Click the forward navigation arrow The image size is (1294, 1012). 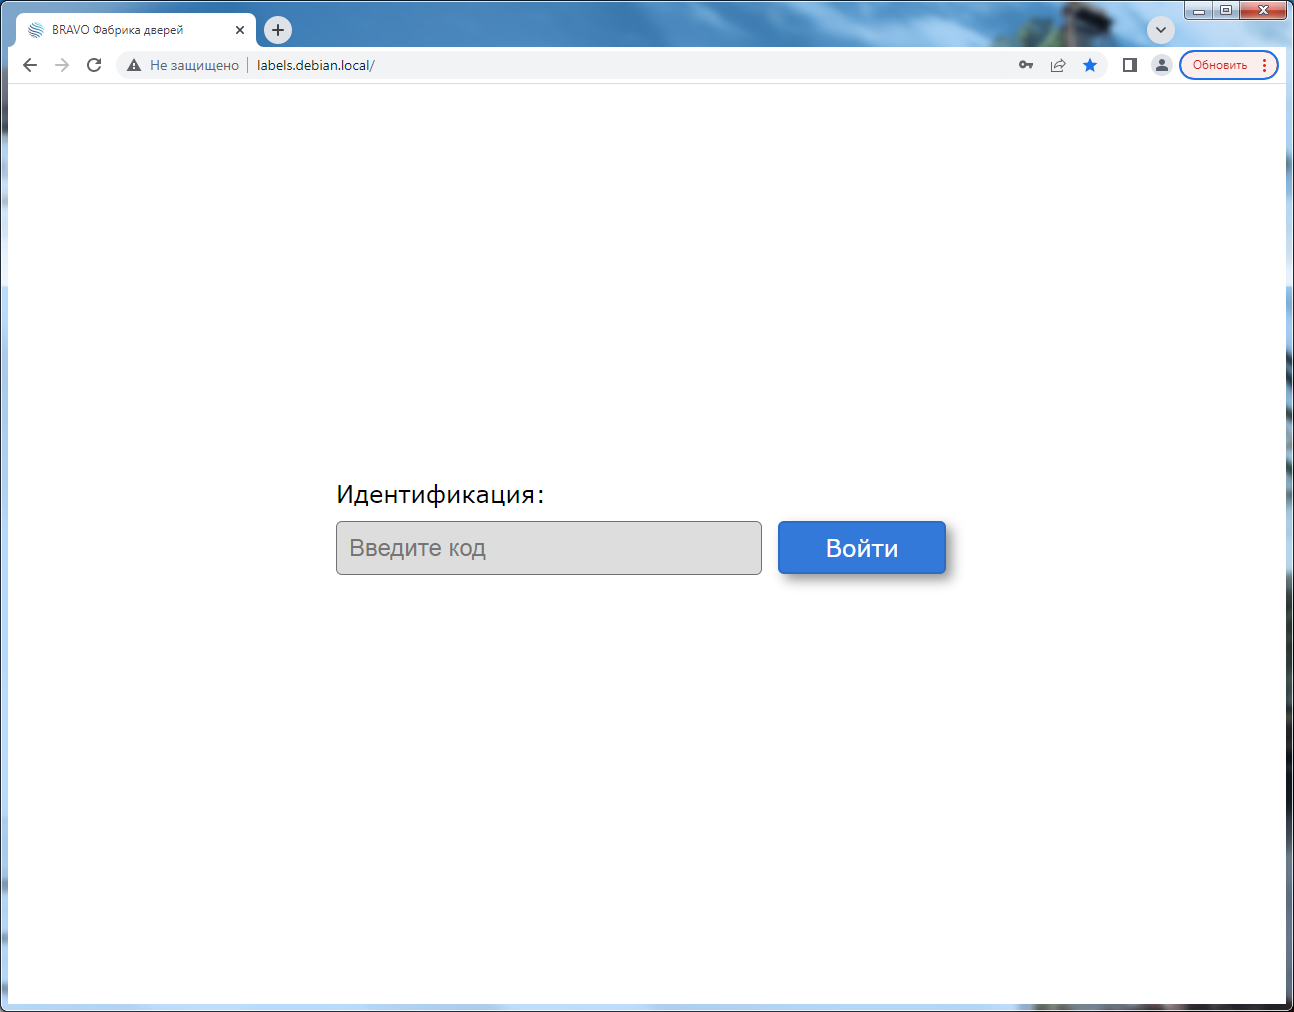pos(61,65)
